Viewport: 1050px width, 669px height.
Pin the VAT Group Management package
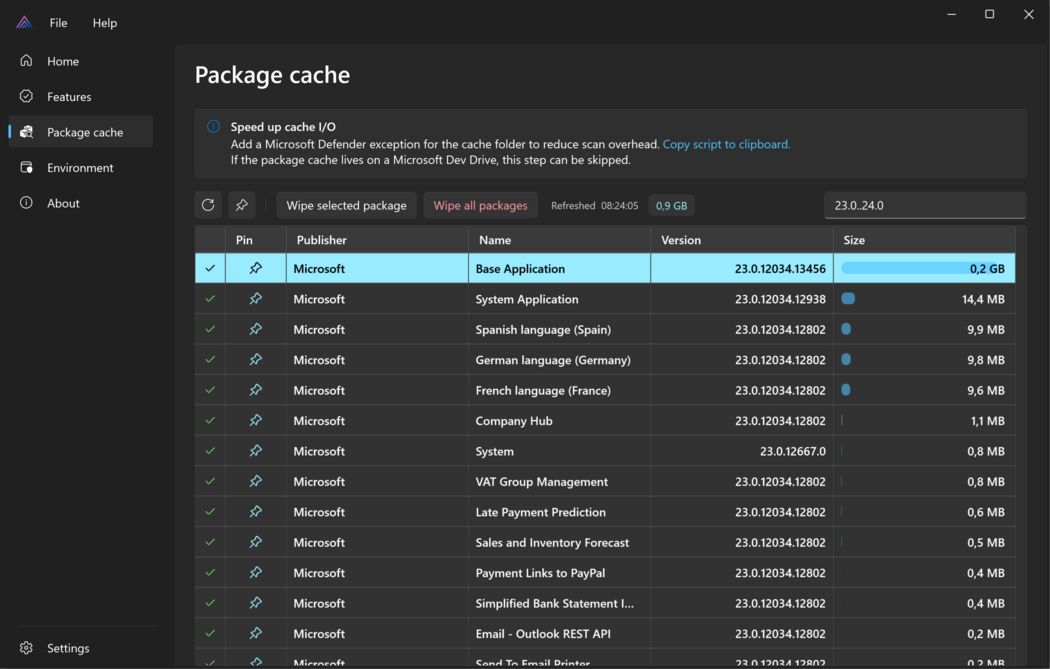pyautogui.click(x=256, y=481)
